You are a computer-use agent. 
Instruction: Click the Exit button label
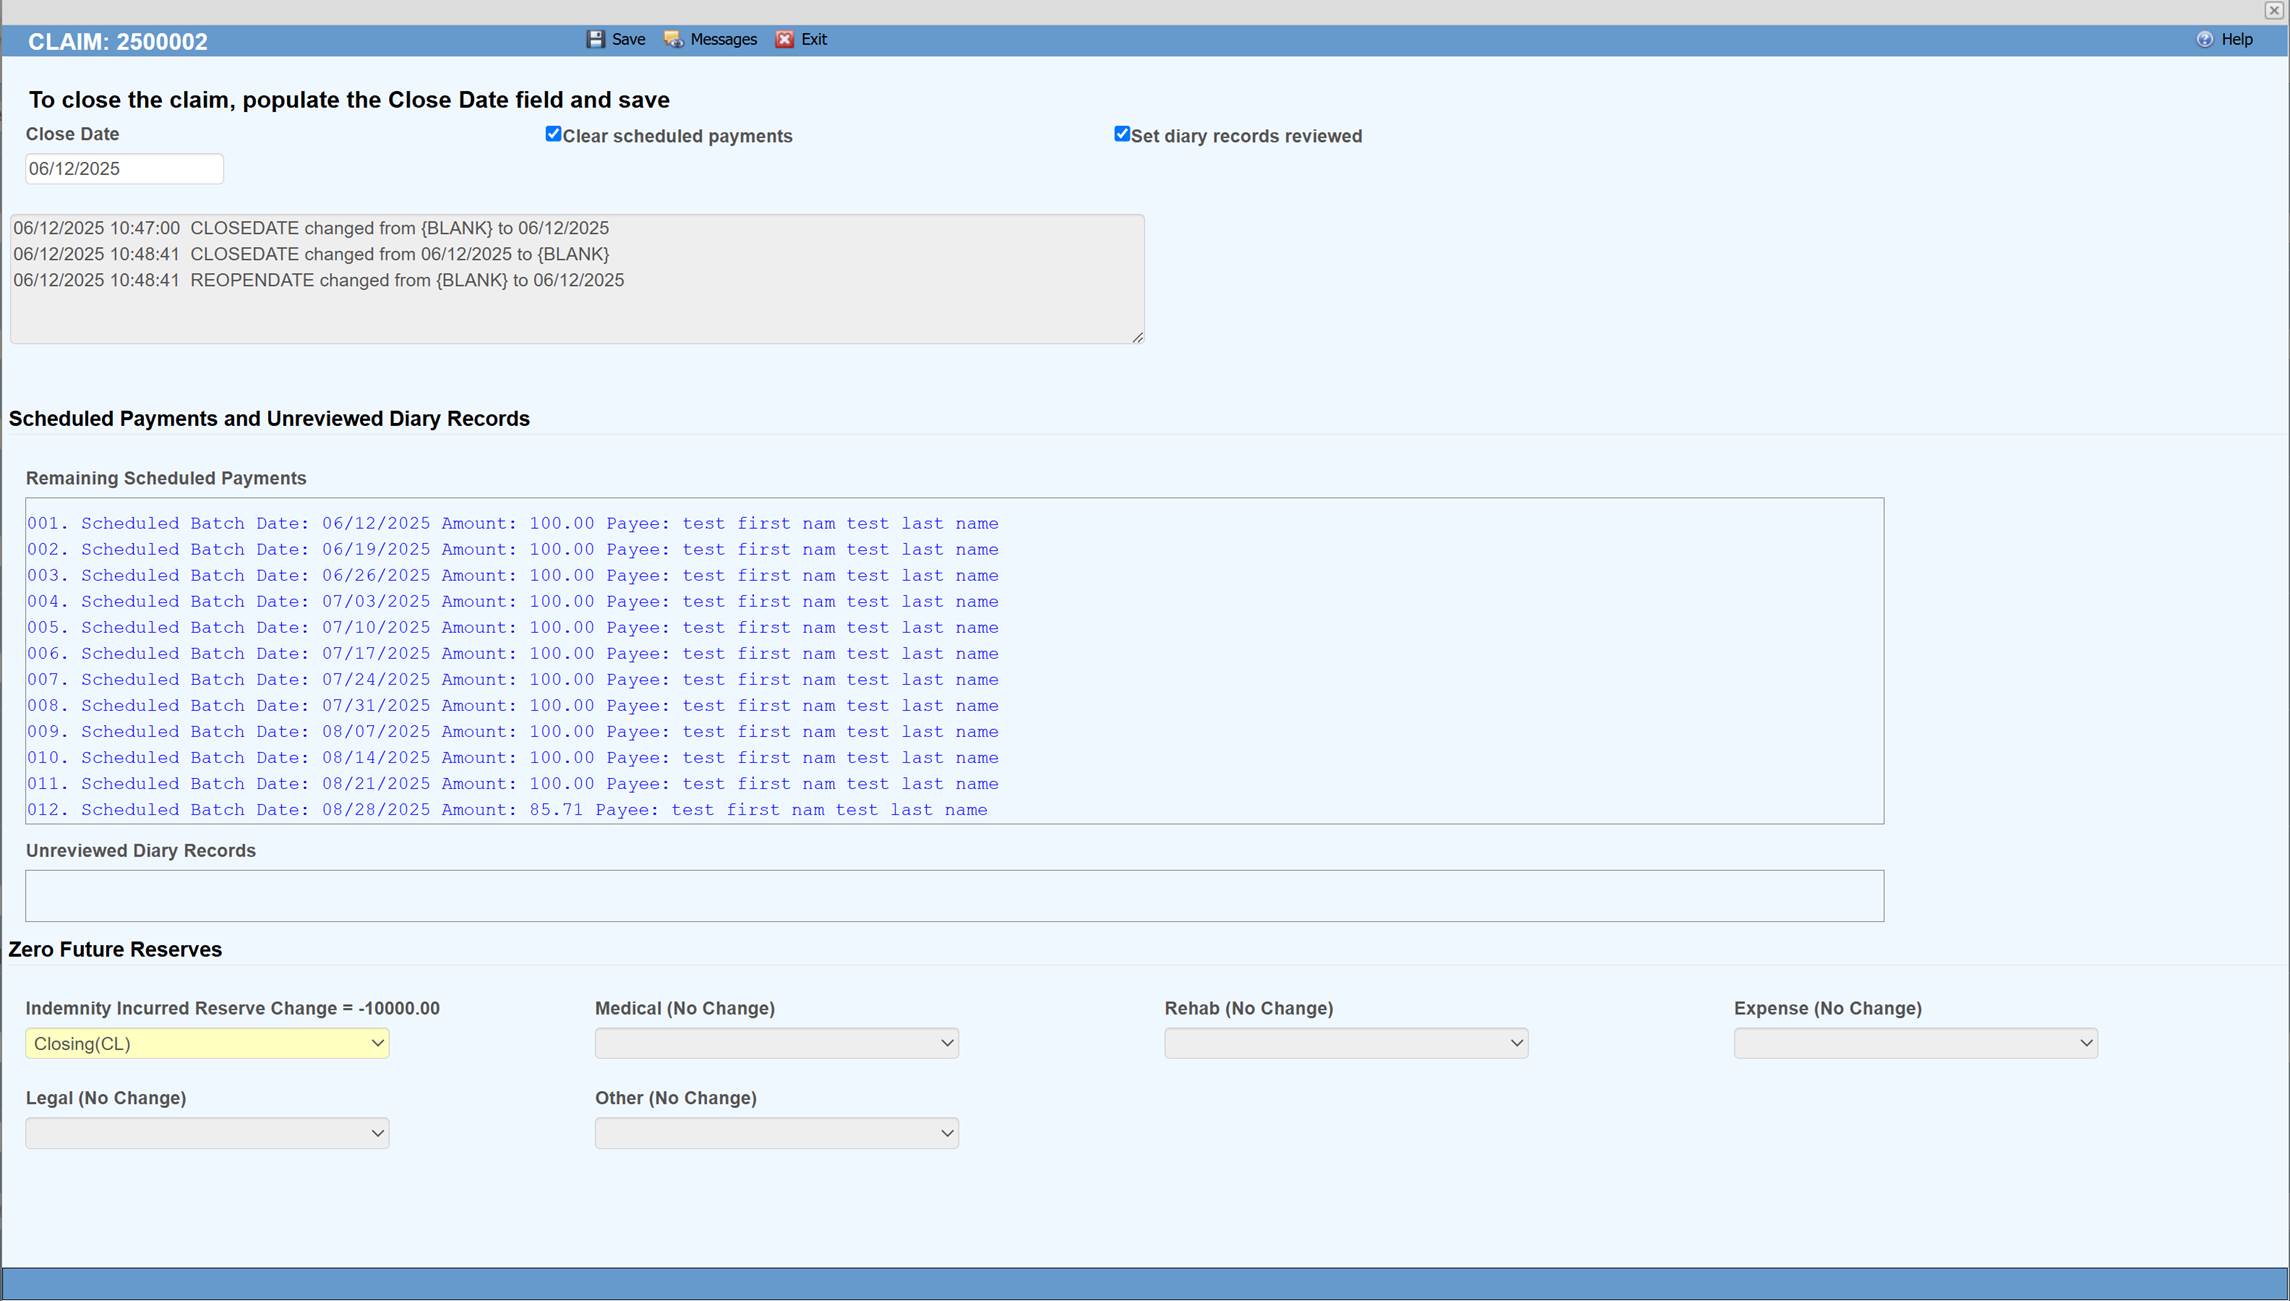814,39
